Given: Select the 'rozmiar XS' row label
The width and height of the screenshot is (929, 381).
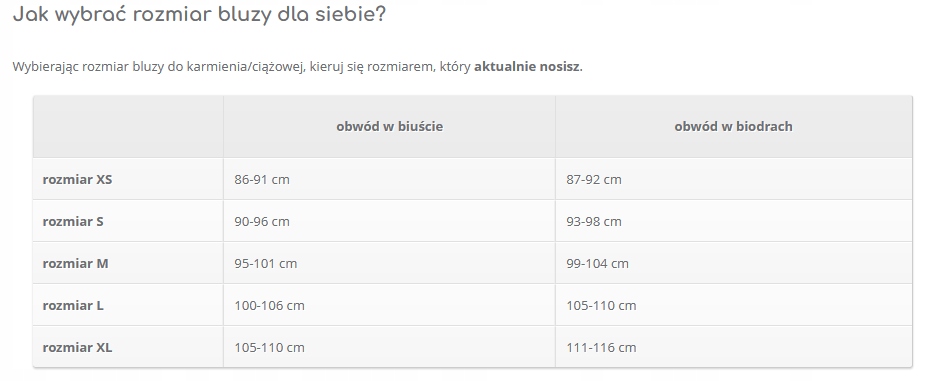Looking at the screenshot, I should pos(77,179).
